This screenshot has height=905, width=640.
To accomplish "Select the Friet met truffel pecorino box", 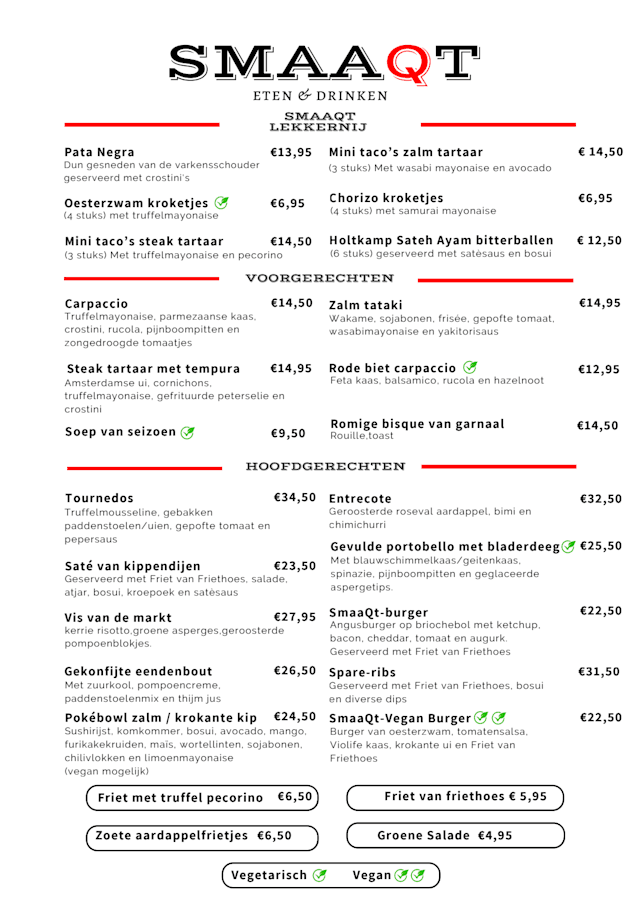I will click(x=204, y=798).
